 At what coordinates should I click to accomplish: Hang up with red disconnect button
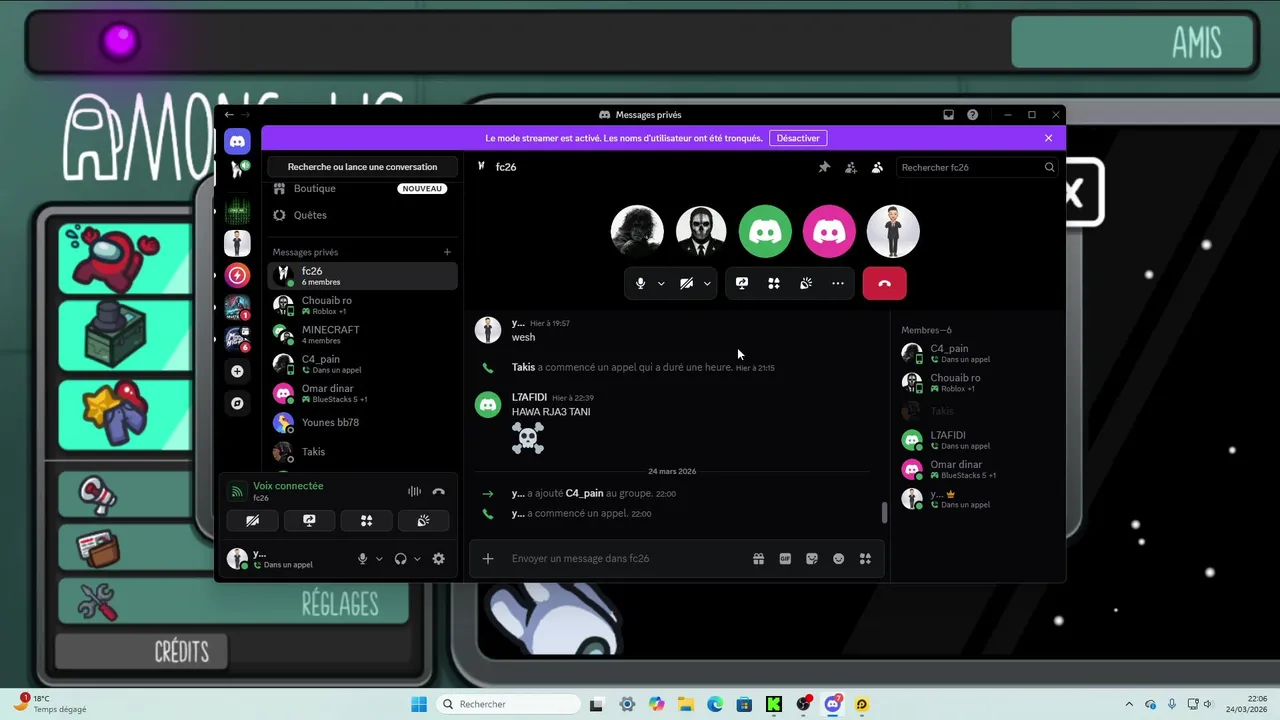(884, 283)
